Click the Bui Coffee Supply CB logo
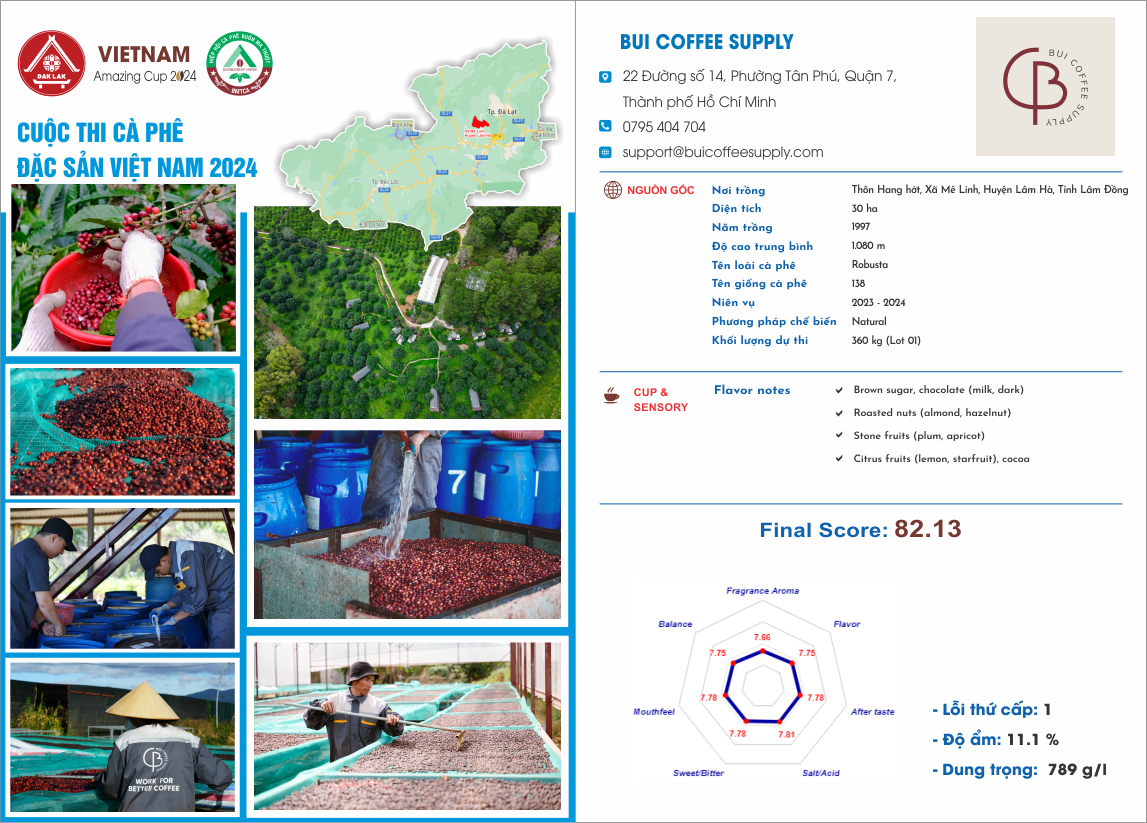Viewport: 1147px width, 823px height. point(1045,86)
